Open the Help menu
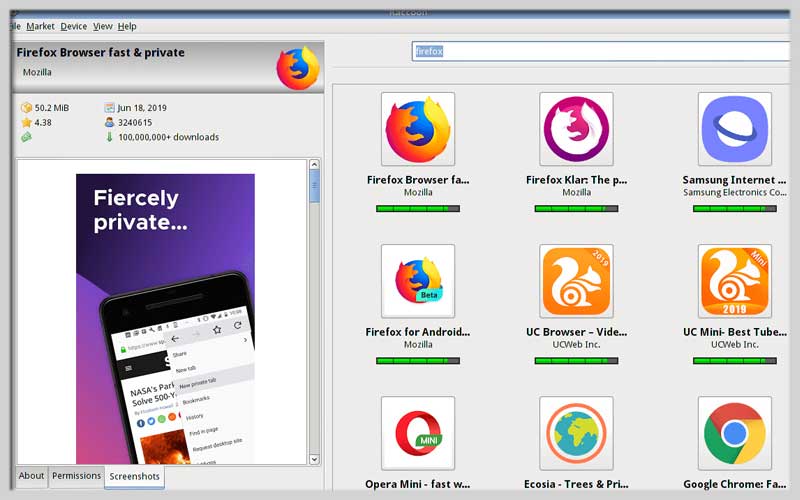The image size is (800, 500). pos(127,26)
